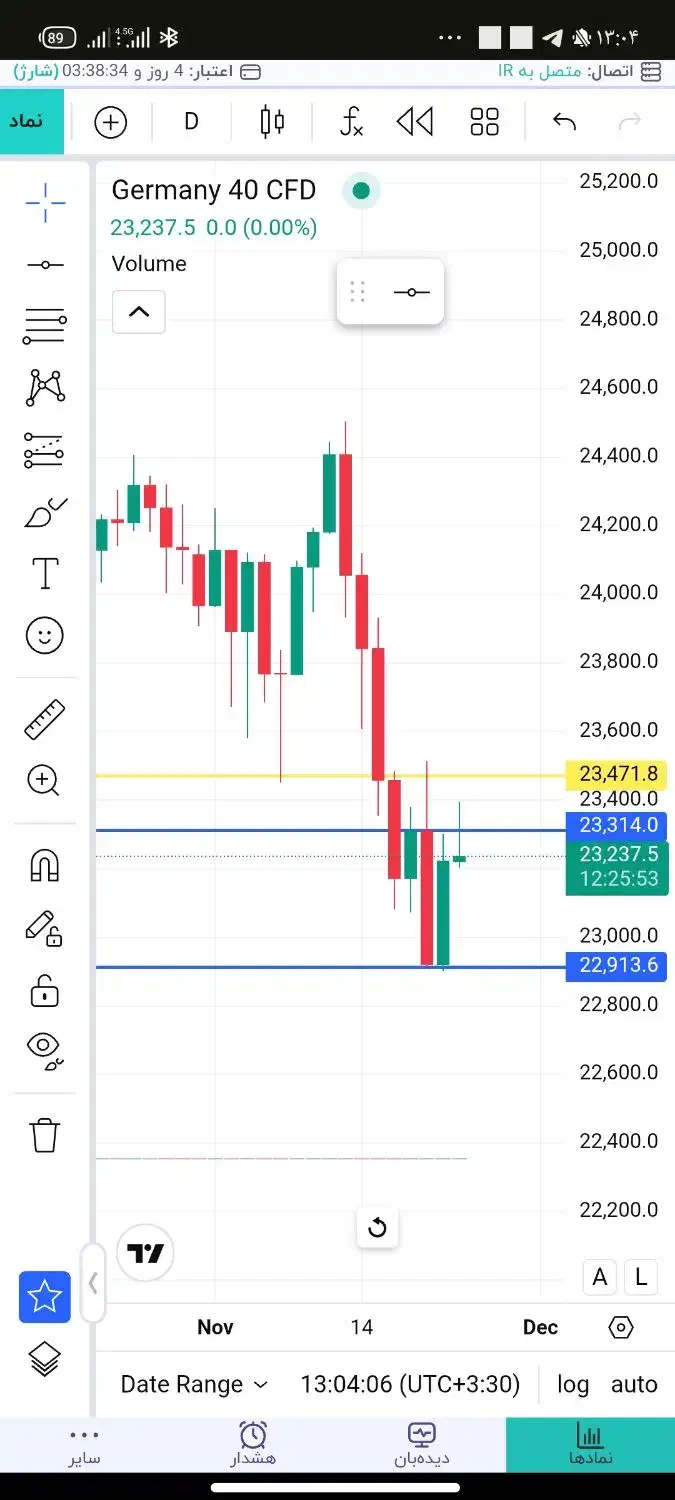Click the undo arrow button
This screenshot has height=1500, width=675.
click(x=564, y=122)
